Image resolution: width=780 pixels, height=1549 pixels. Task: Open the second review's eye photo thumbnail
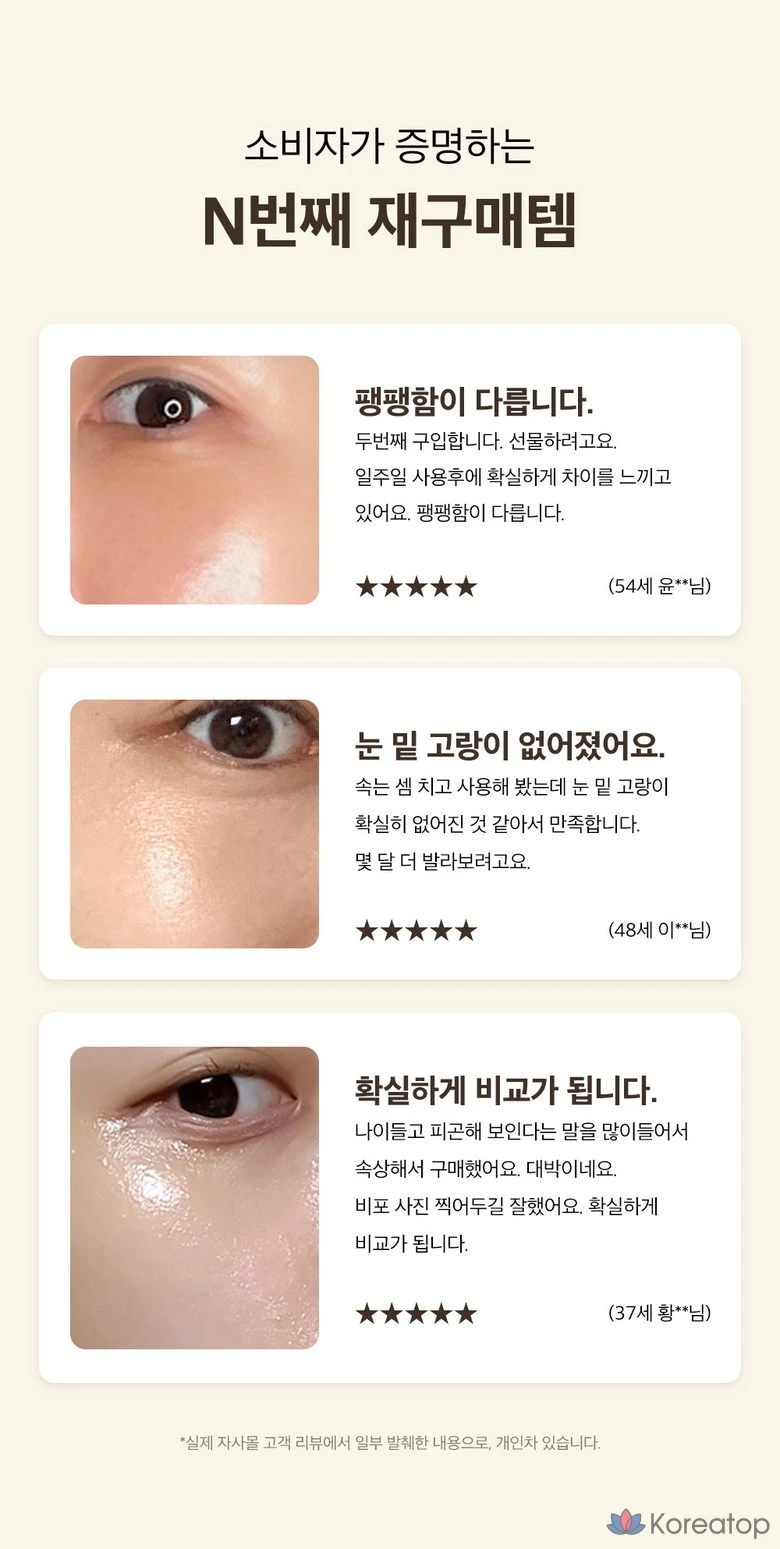[x=194, y=824]
